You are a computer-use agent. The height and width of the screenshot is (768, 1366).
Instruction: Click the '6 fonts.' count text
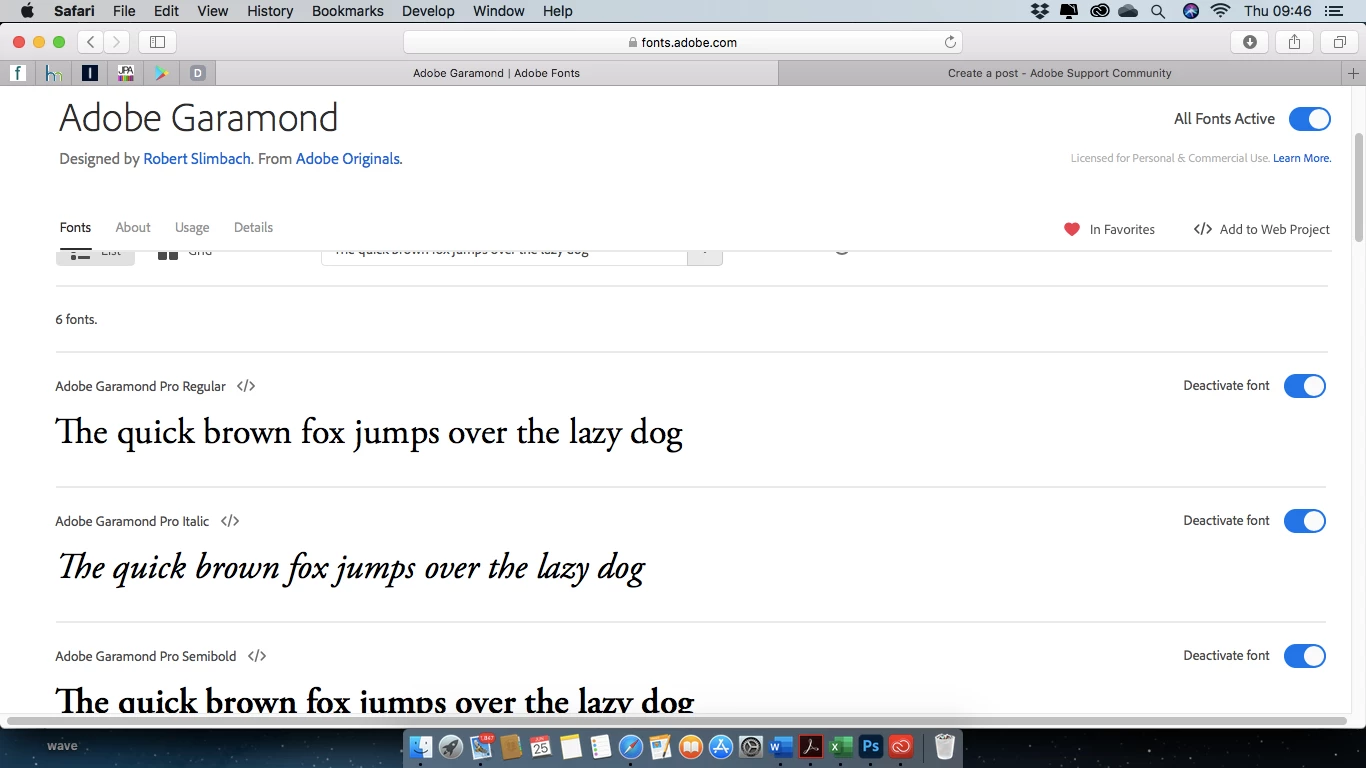(x=76, y=320)
